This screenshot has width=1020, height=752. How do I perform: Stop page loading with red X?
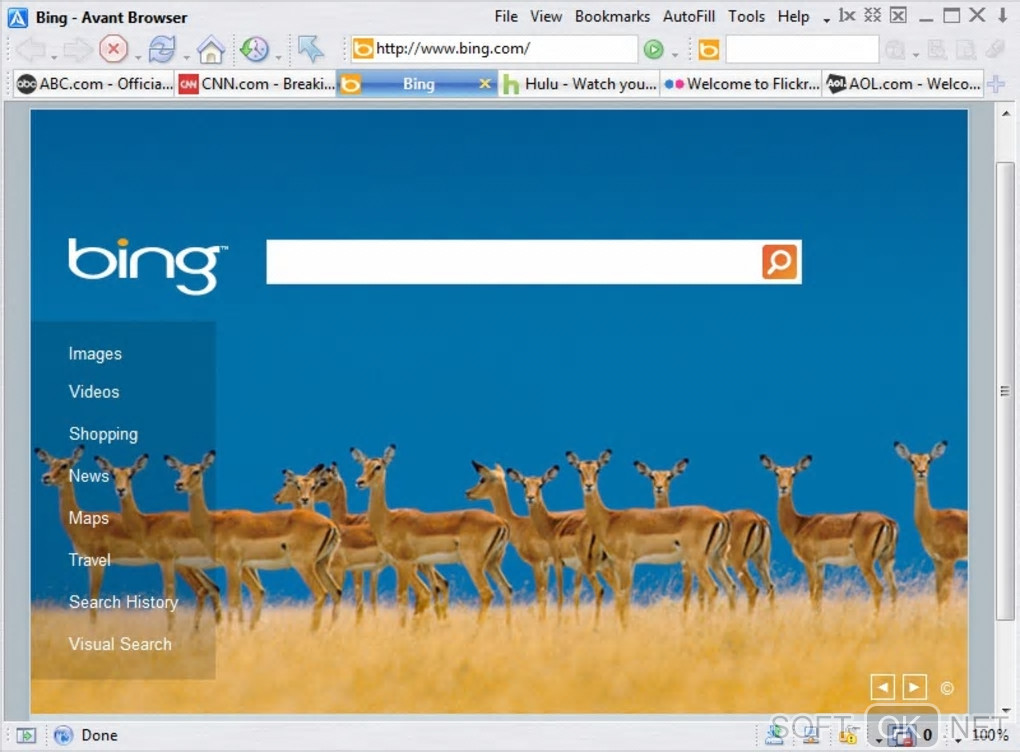[113, 49]
